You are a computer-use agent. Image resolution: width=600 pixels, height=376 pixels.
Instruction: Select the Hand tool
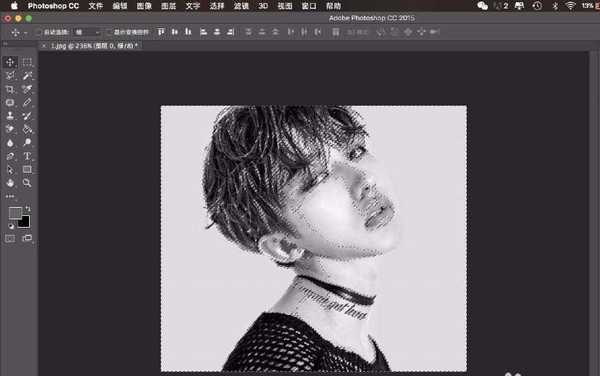pos(10,183)
